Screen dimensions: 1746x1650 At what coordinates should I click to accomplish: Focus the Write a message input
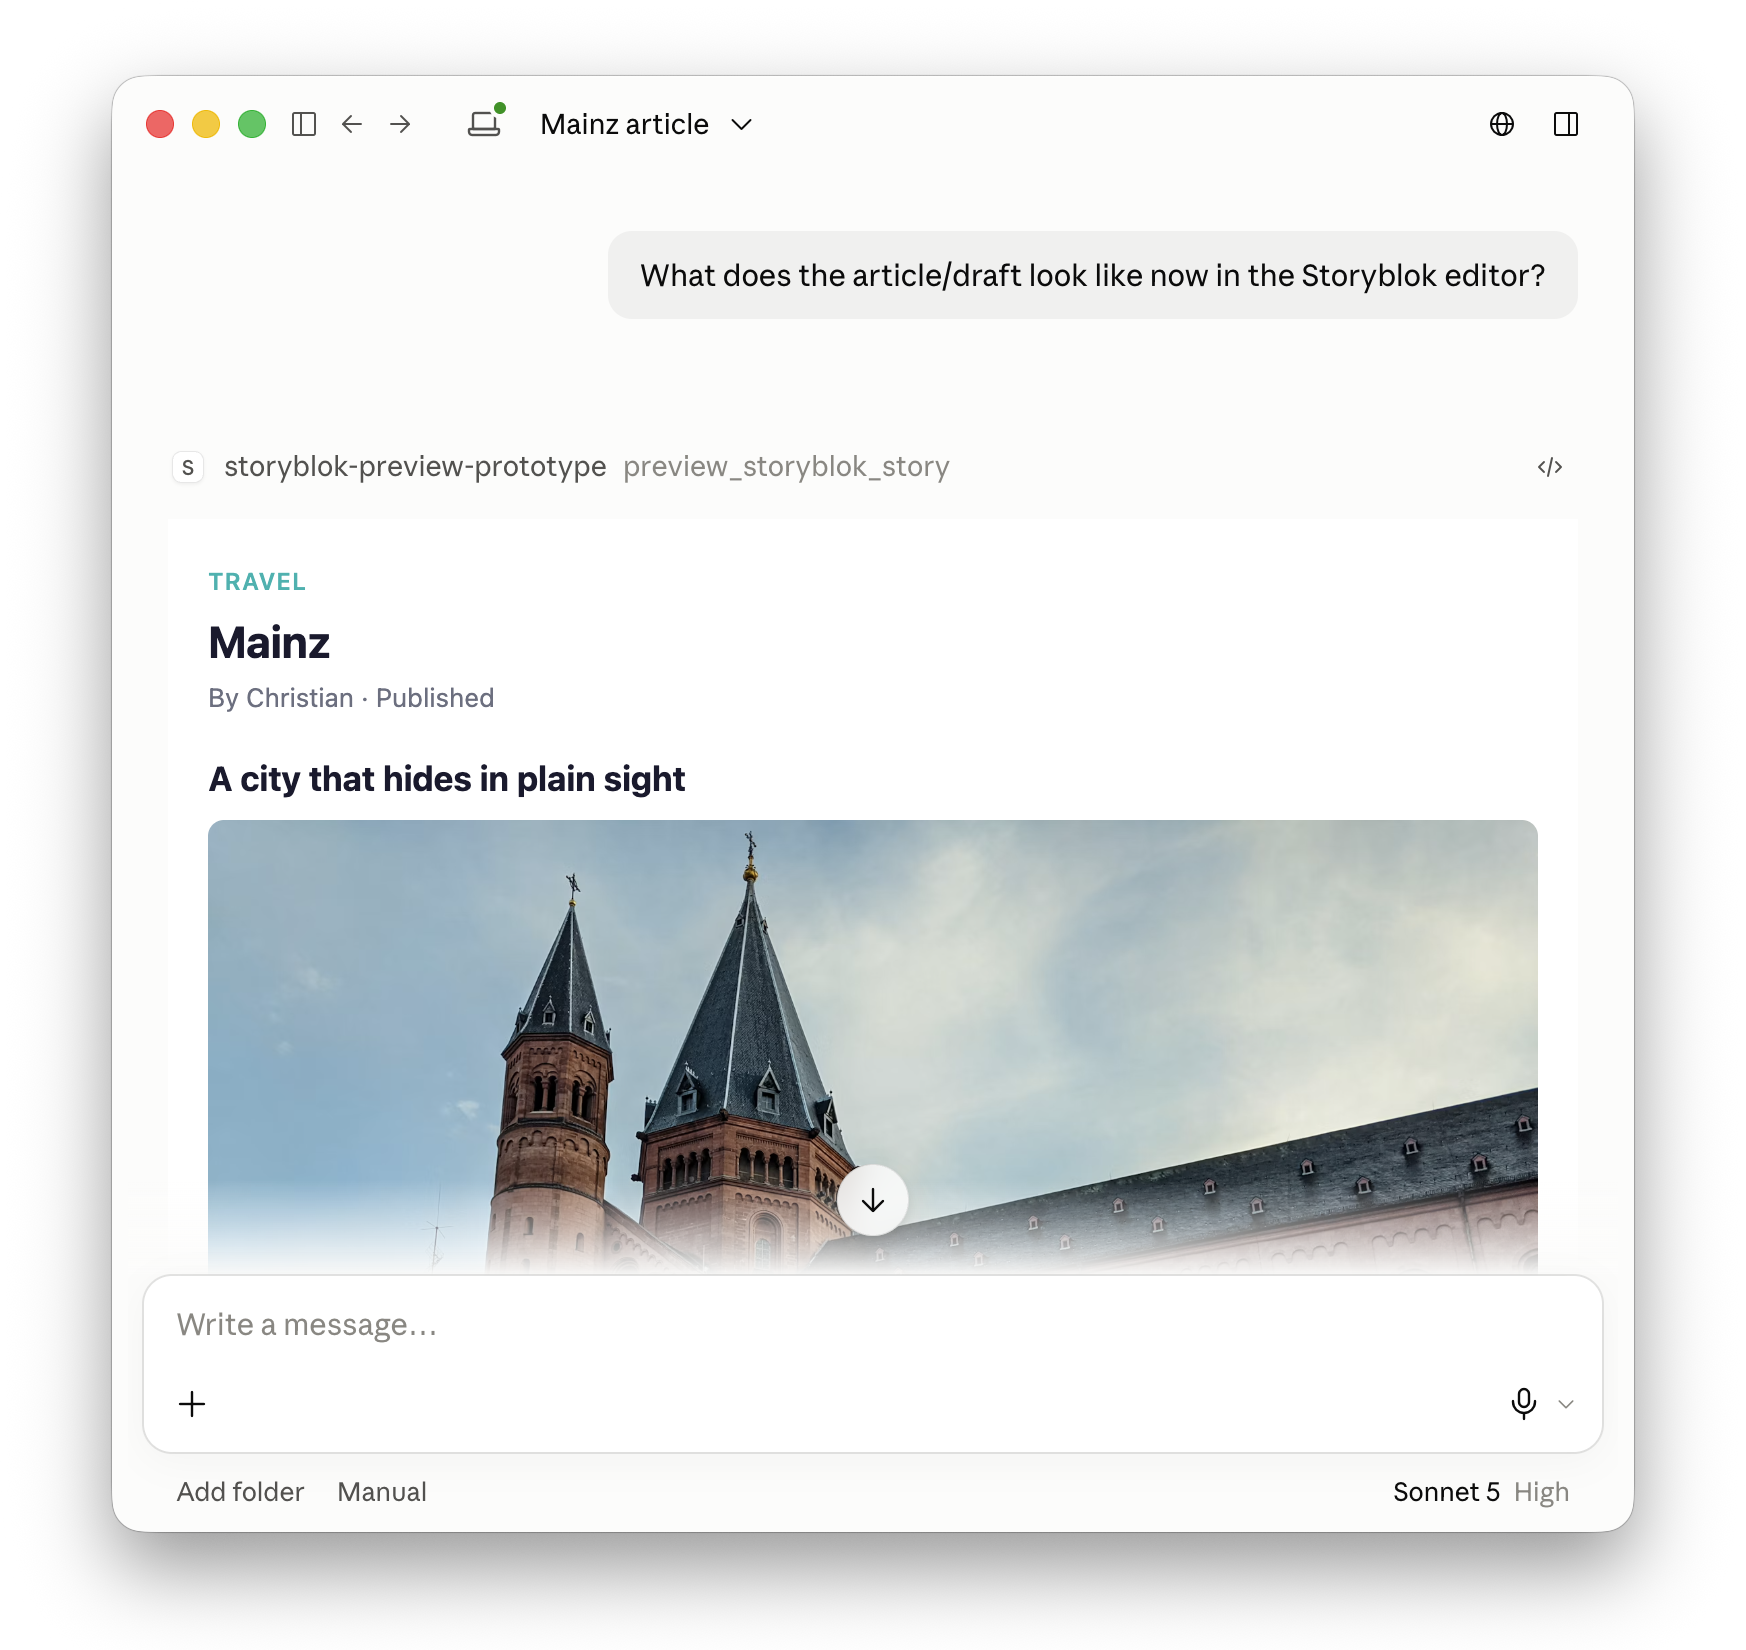point(873,1325)
